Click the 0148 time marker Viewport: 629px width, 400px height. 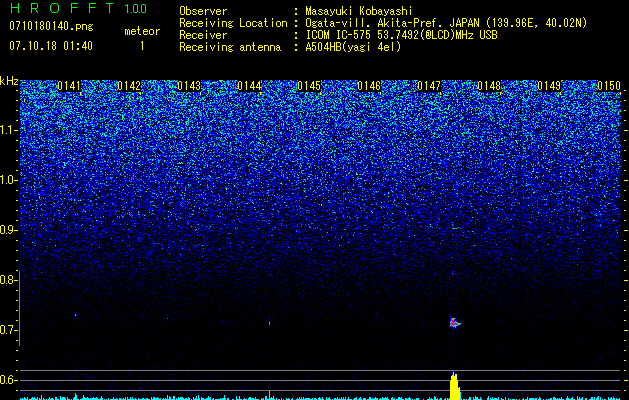[489, 86]
